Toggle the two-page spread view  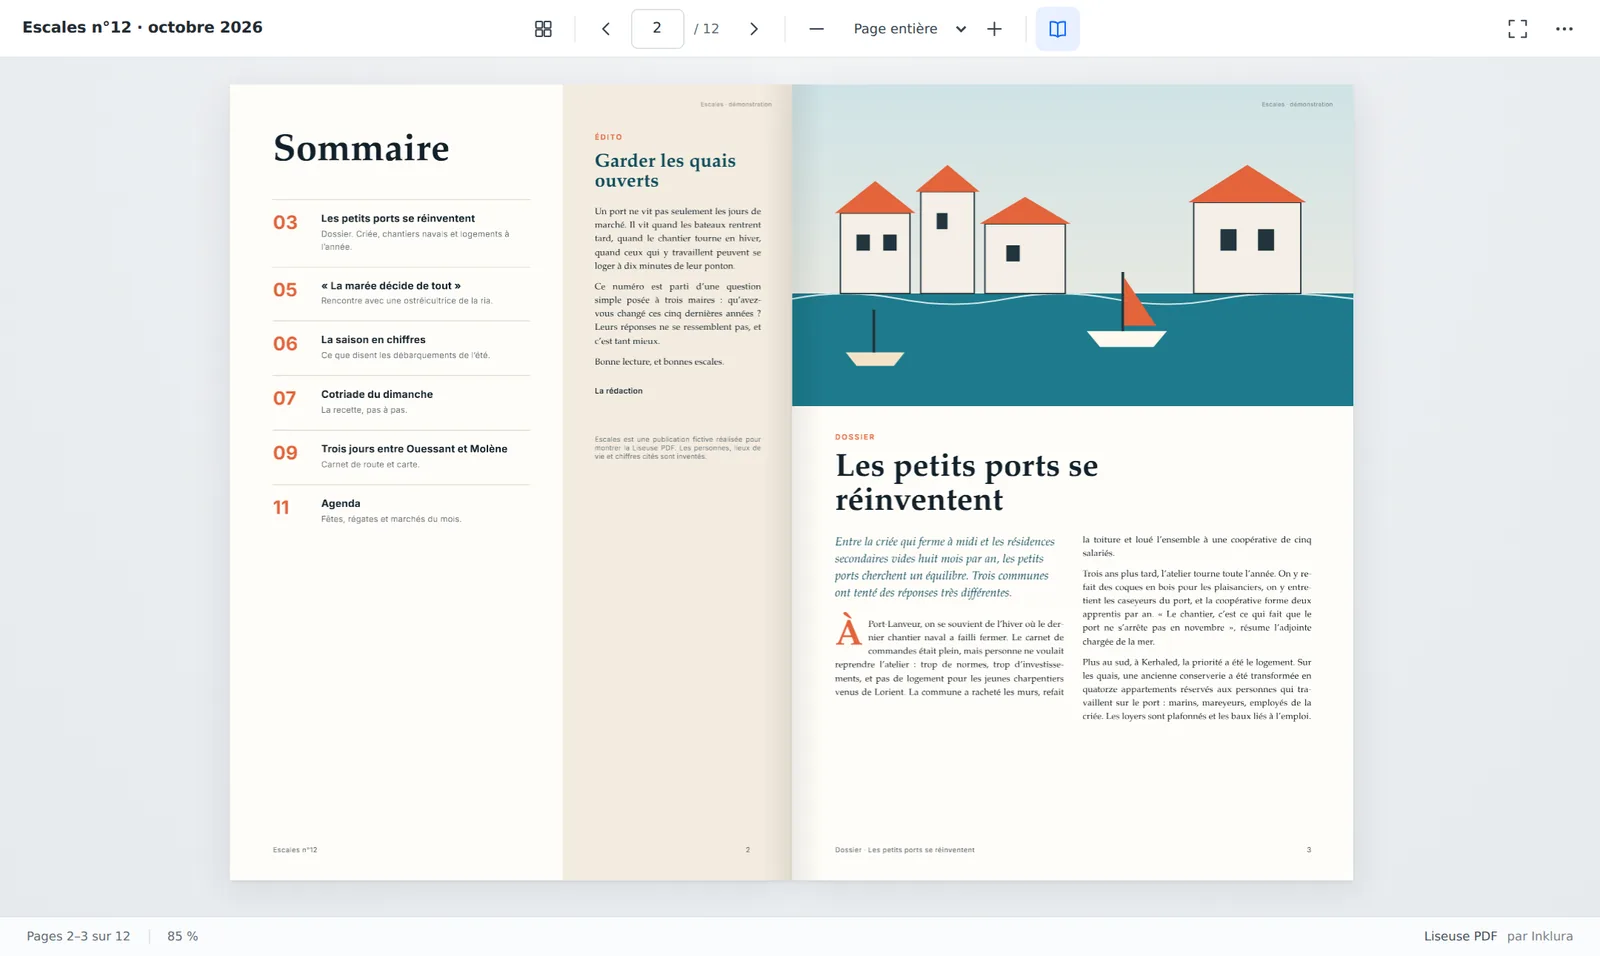pyautogui.click(x=1057, y=29)
